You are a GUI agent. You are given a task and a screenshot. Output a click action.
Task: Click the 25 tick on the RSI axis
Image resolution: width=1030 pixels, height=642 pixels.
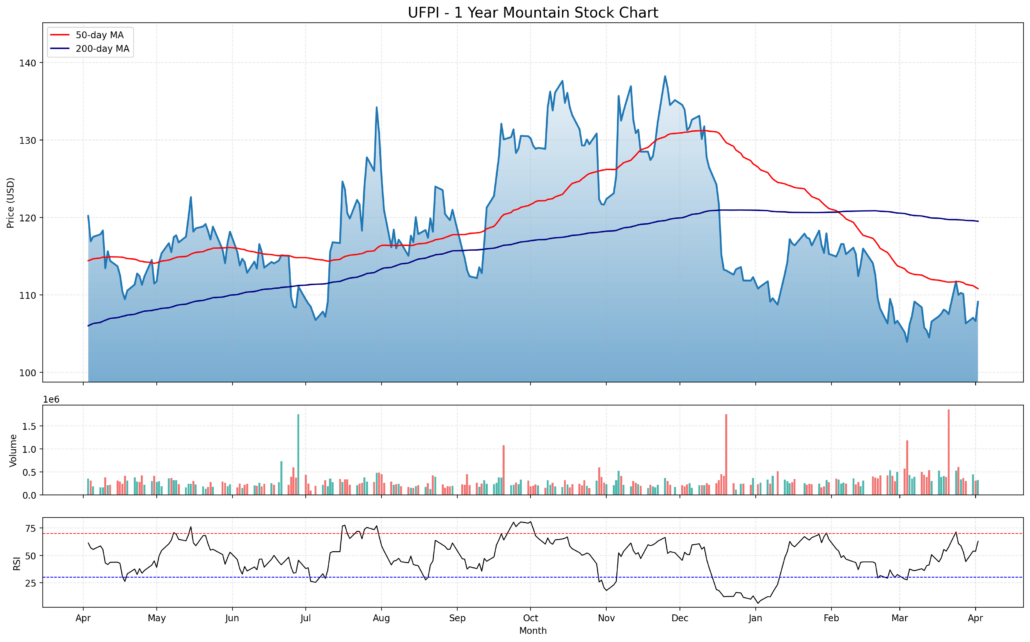(31, 583)
